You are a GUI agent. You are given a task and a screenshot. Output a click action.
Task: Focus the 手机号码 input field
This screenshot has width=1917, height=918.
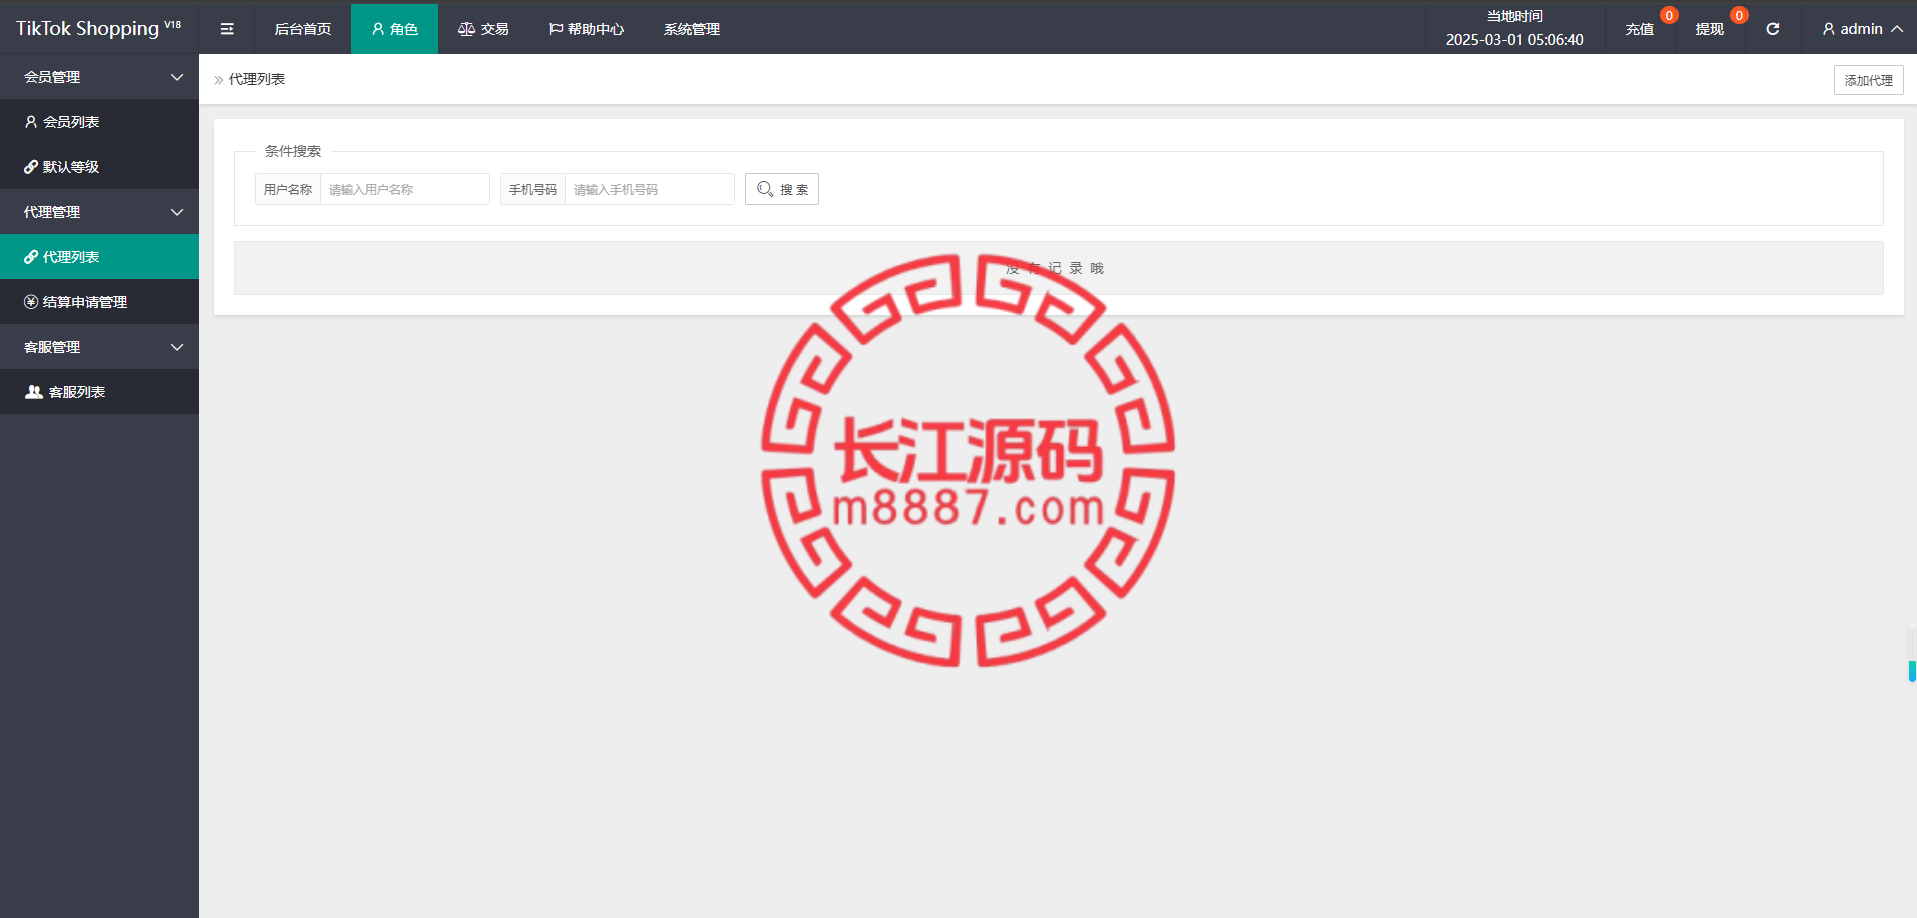click(x=650, y=189)
